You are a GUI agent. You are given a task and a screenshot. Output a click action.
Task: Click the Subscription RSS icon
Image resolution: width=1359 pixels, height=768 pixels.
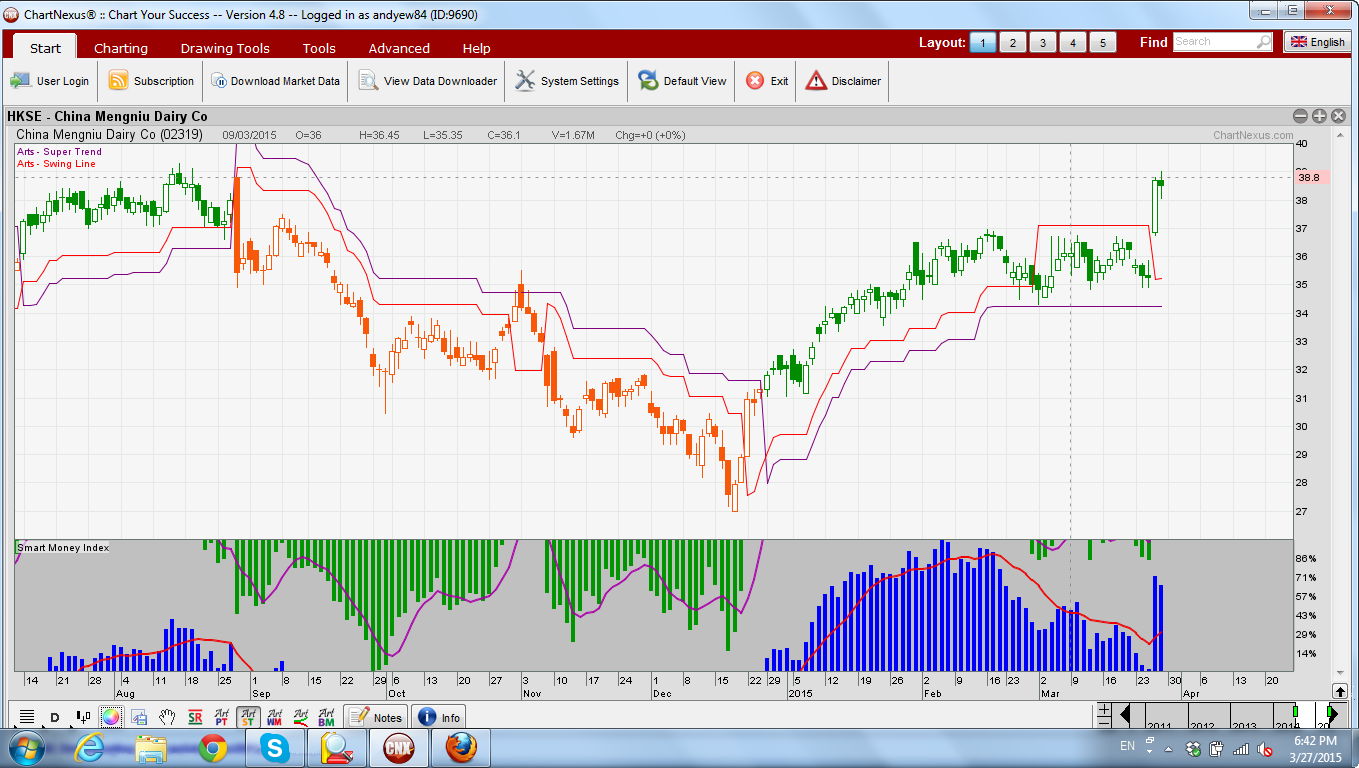118,81
